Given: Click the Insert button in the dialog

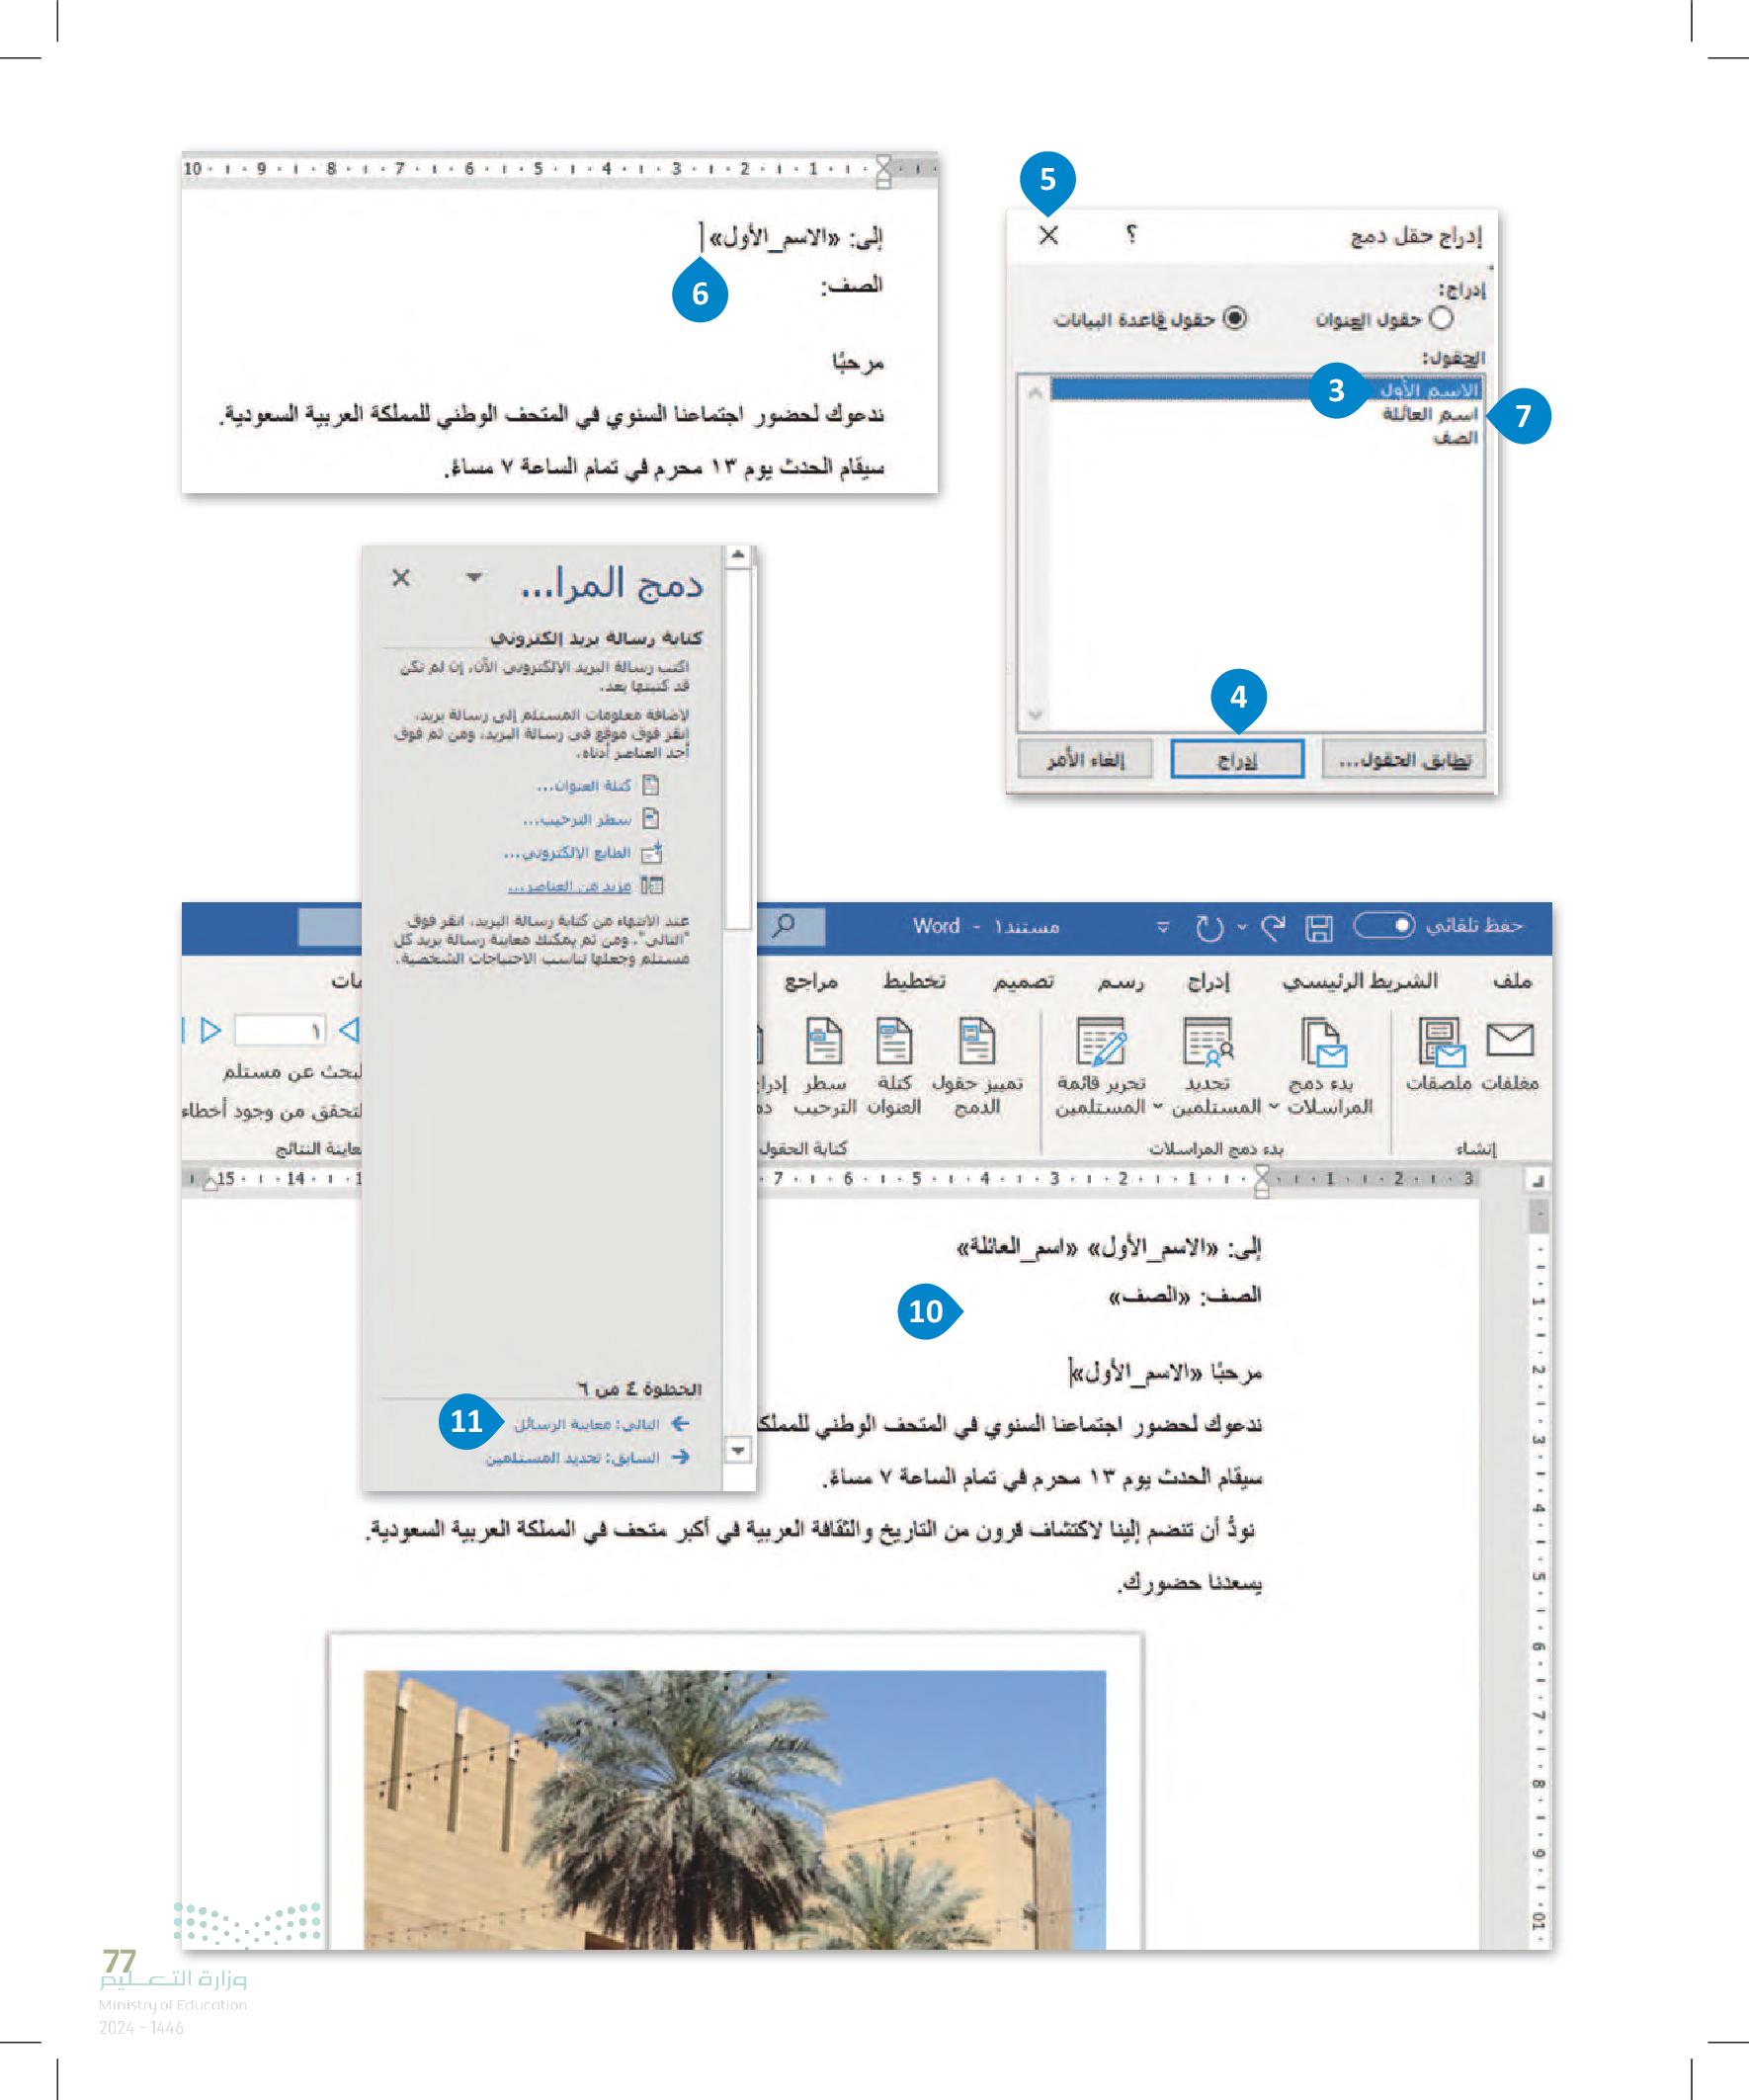Looking at the screenshot, I should pyautogui.click(x=1237, y=760).
